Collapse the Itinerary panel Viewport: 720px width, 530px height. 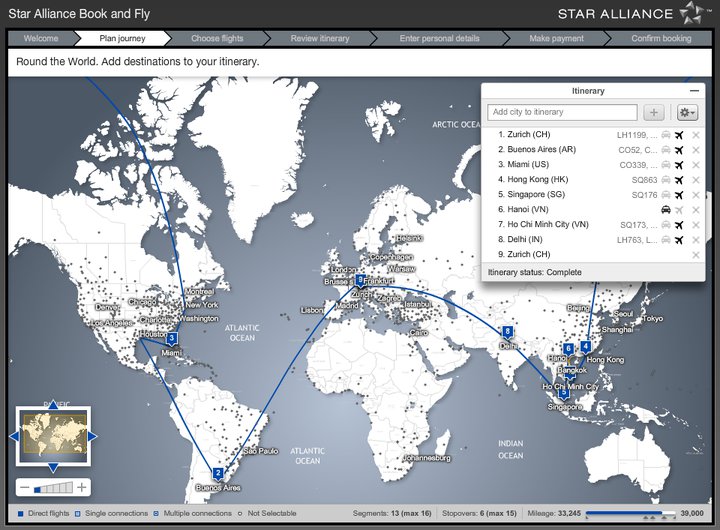click(694, 91)
